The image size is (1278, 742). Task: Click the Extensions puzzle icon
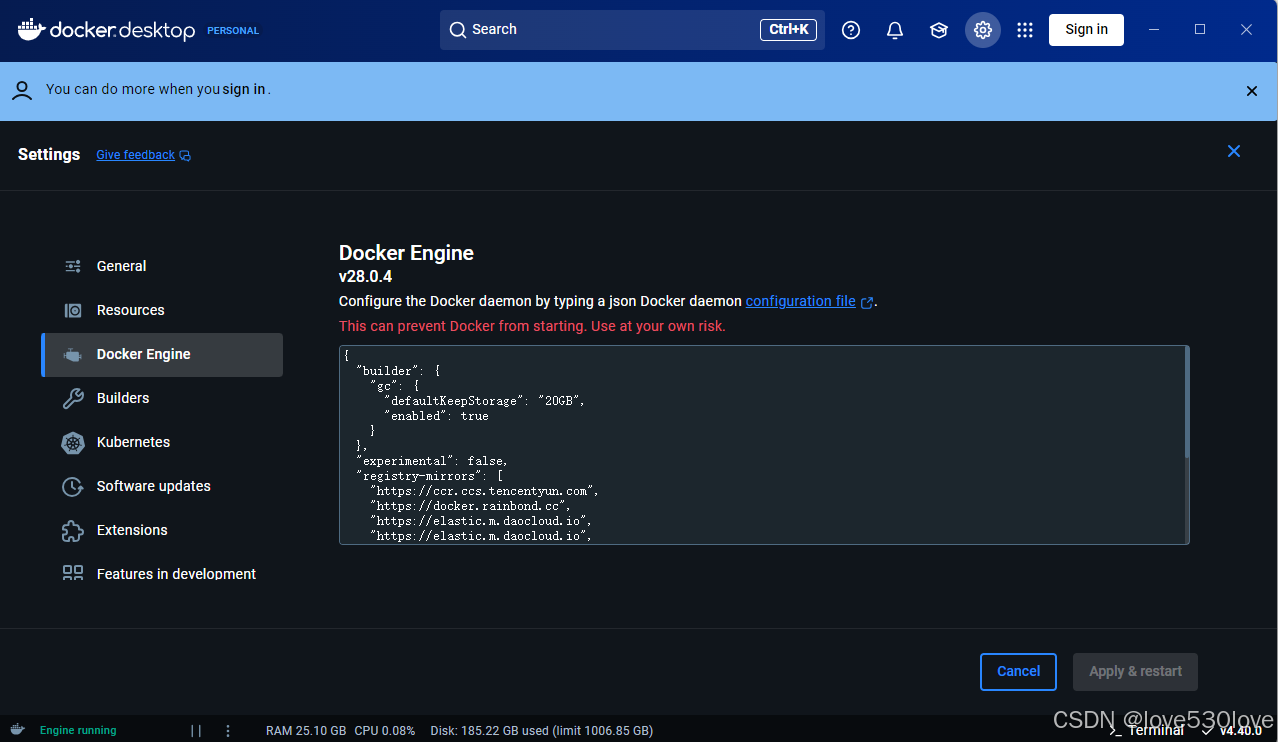[x=73, y=530]
